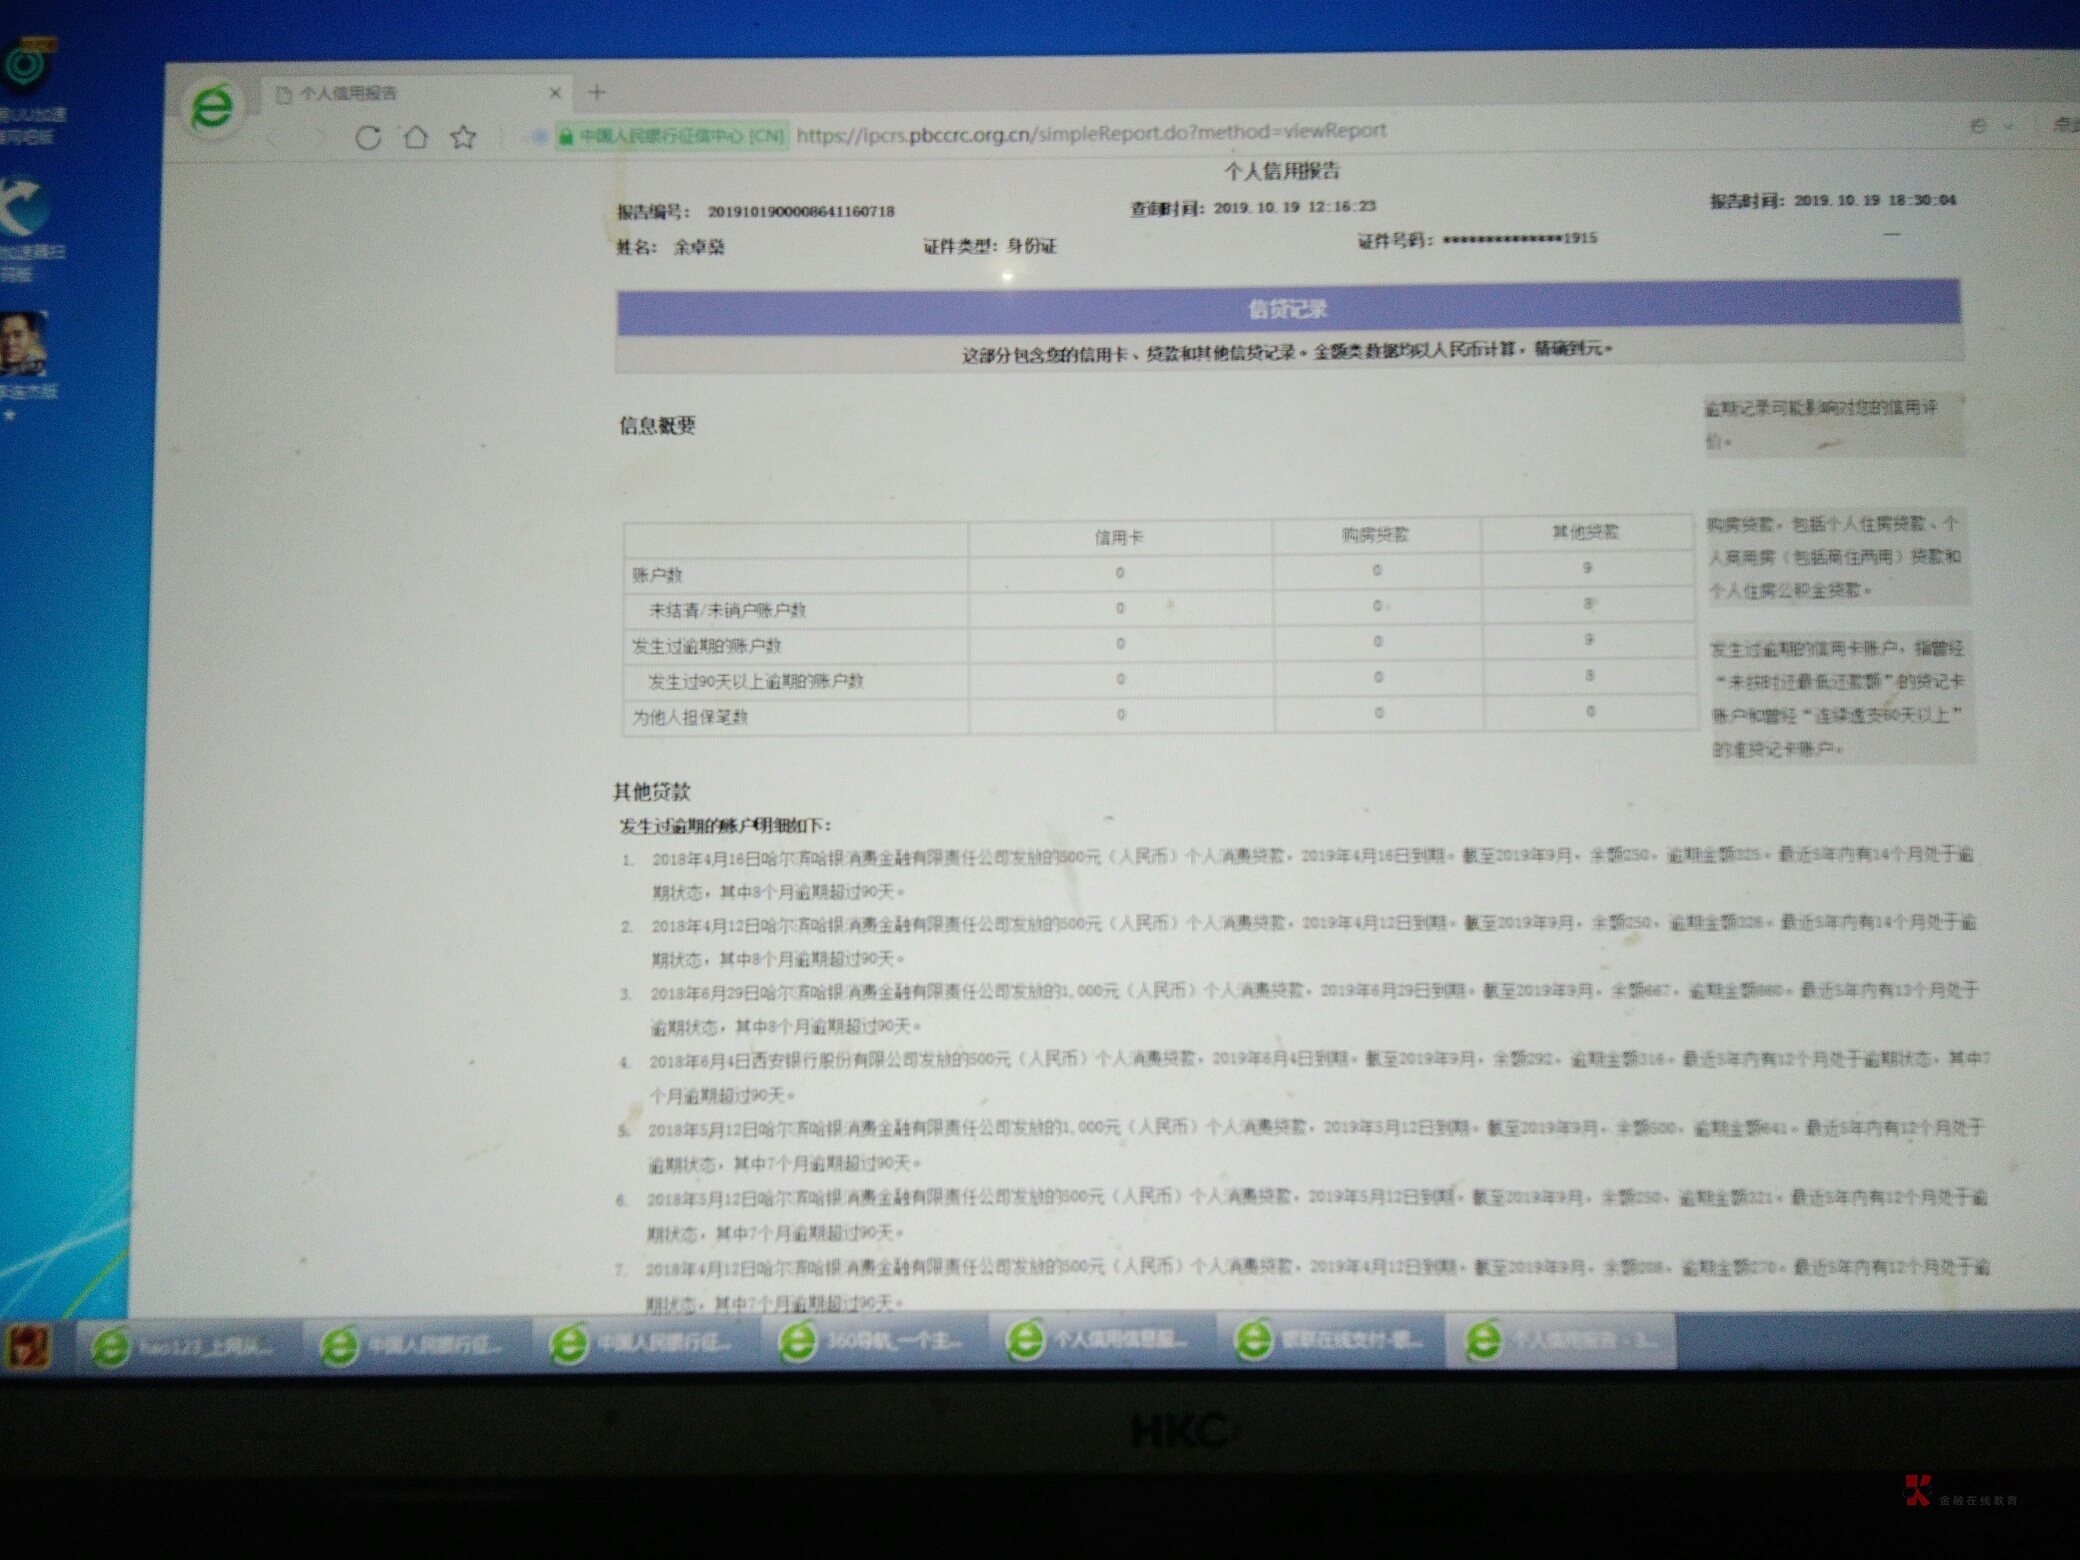Screen dimensions: 2080x1560
Task: Click the browser refresh icon
Action: coord(367,138)
